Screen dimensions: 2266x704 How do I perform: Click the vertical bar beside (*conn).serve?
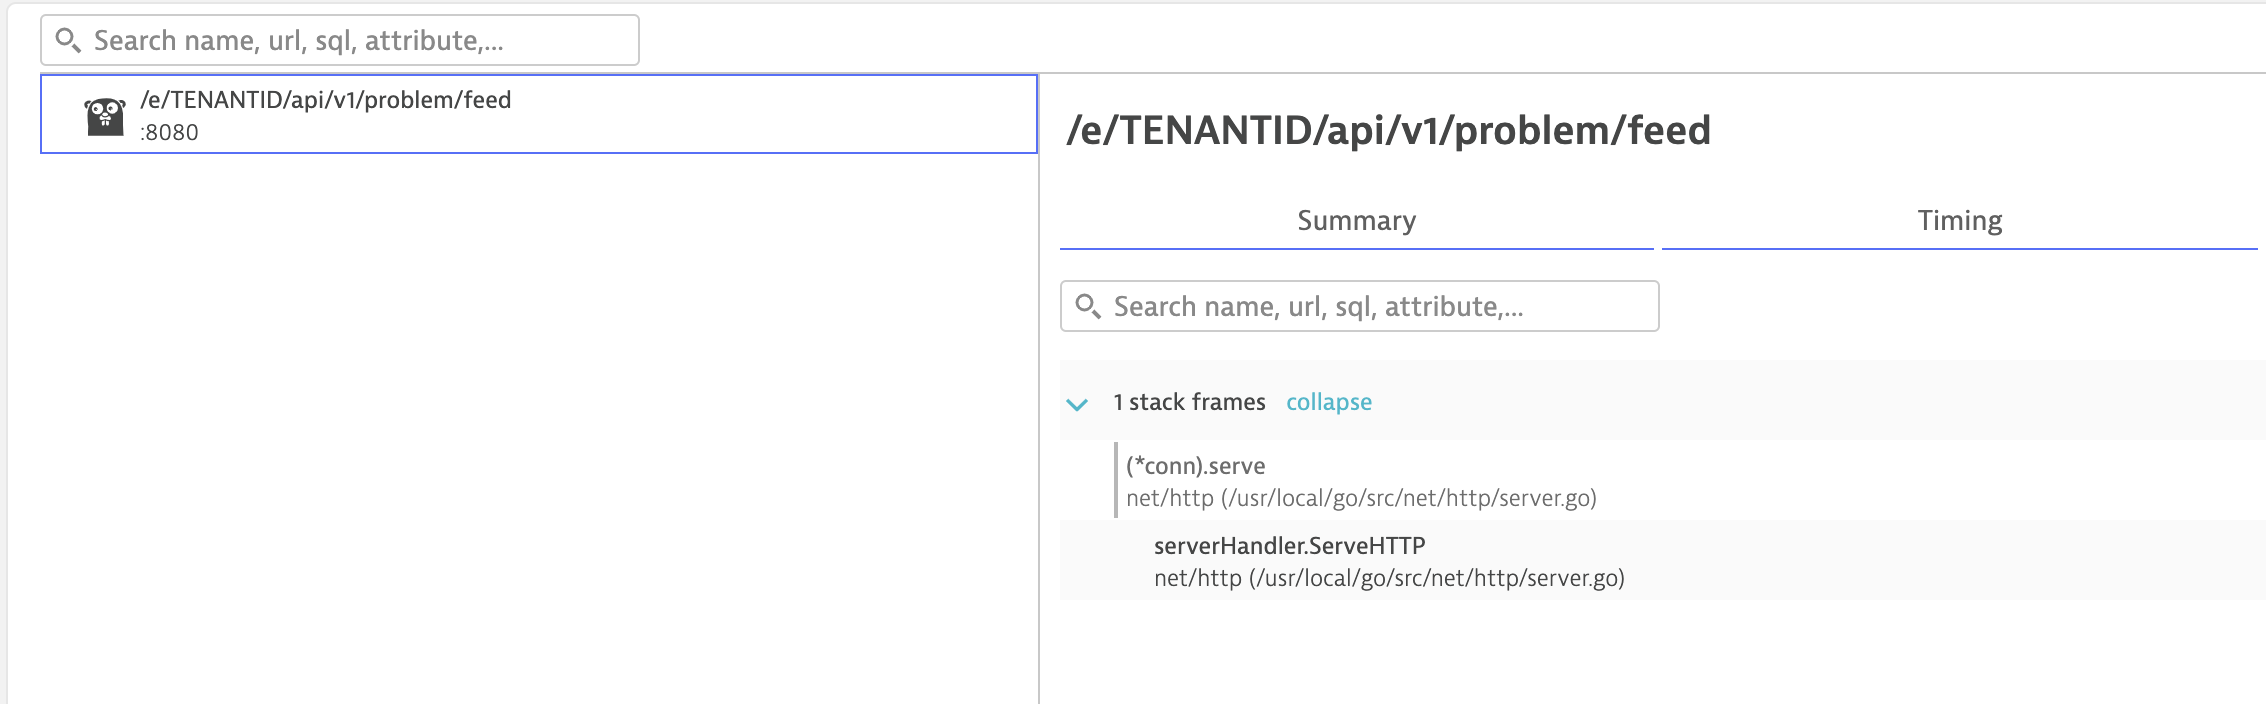click(1116, 480)
